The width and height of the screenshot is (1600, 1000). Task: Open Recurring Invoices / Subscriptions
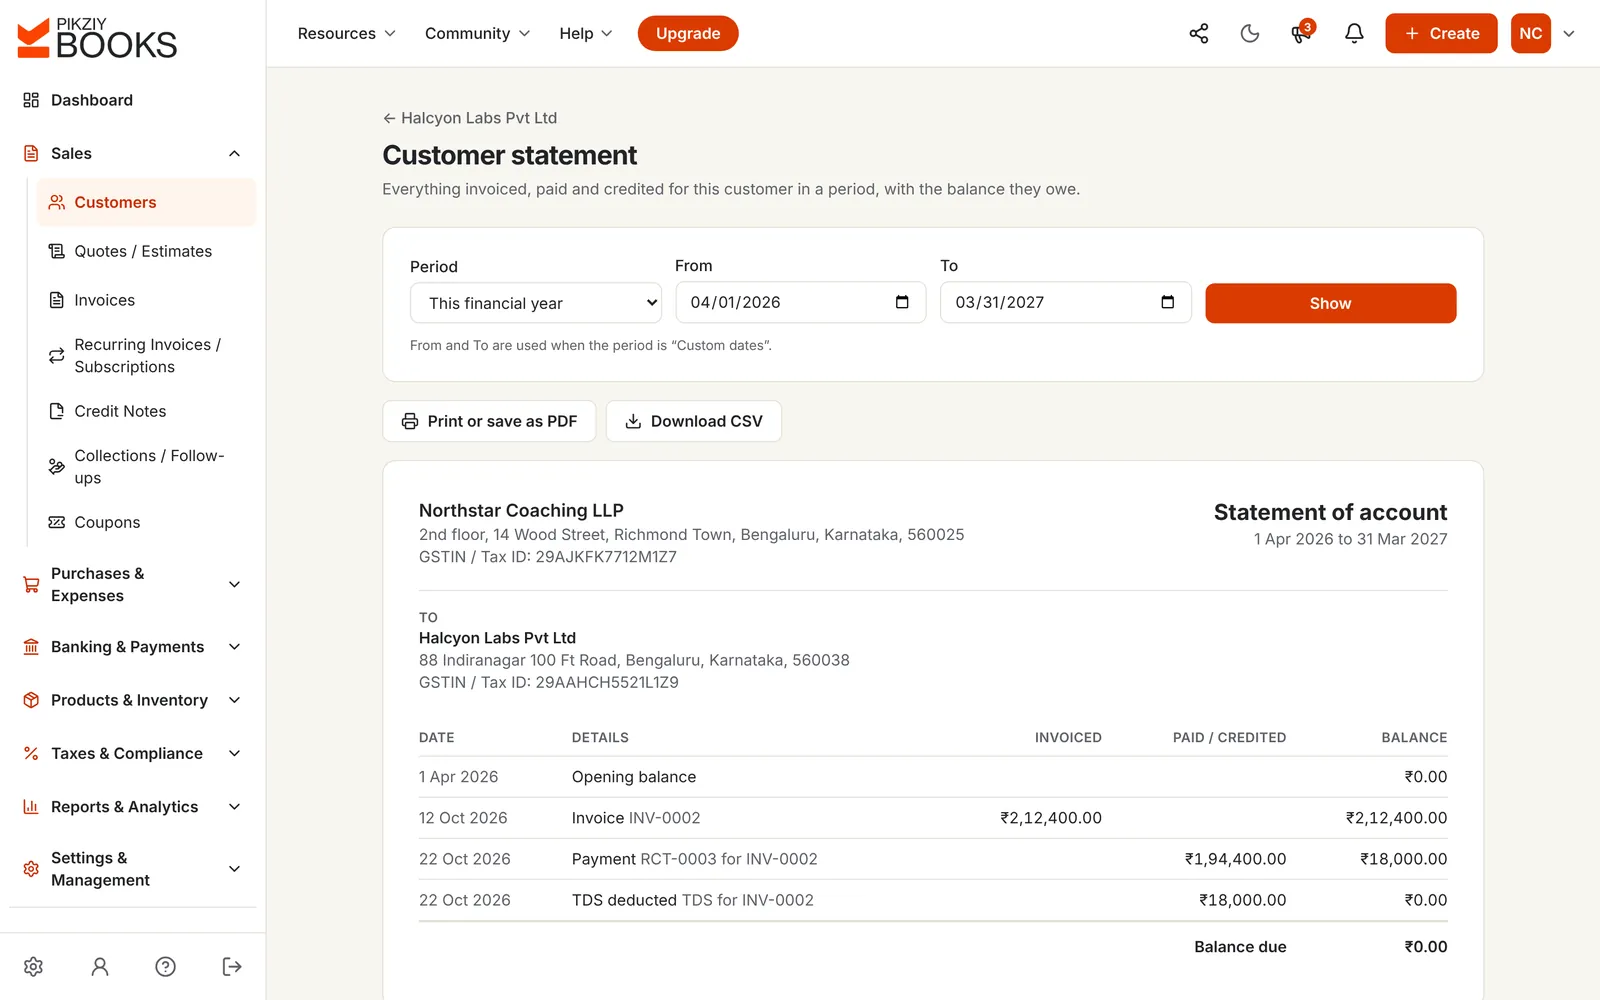click(146, 355)
